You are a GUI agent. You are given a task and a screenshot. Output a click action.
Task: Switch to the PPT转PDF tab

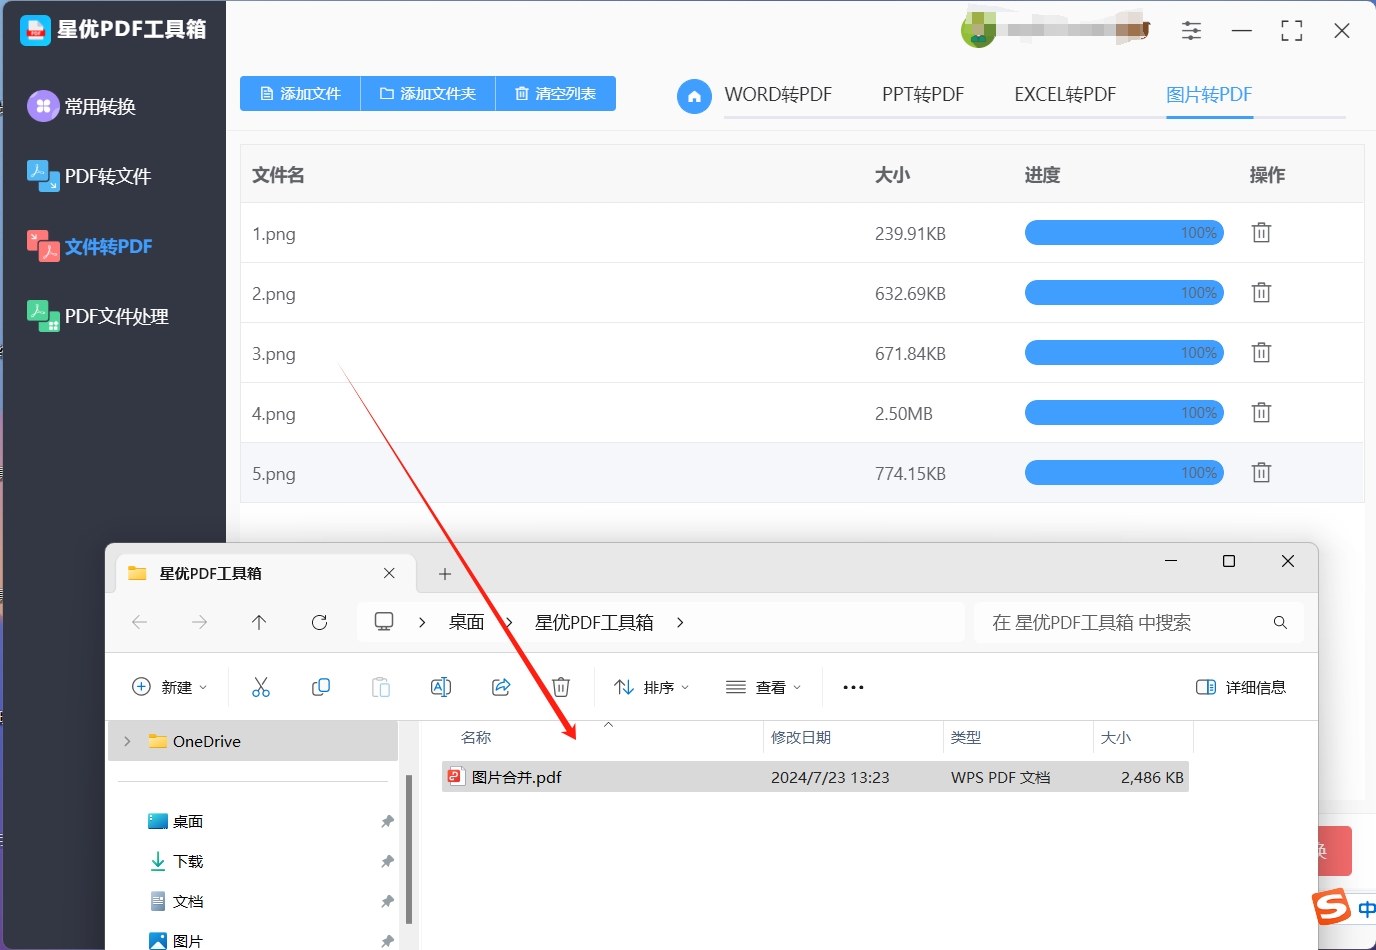923,95
